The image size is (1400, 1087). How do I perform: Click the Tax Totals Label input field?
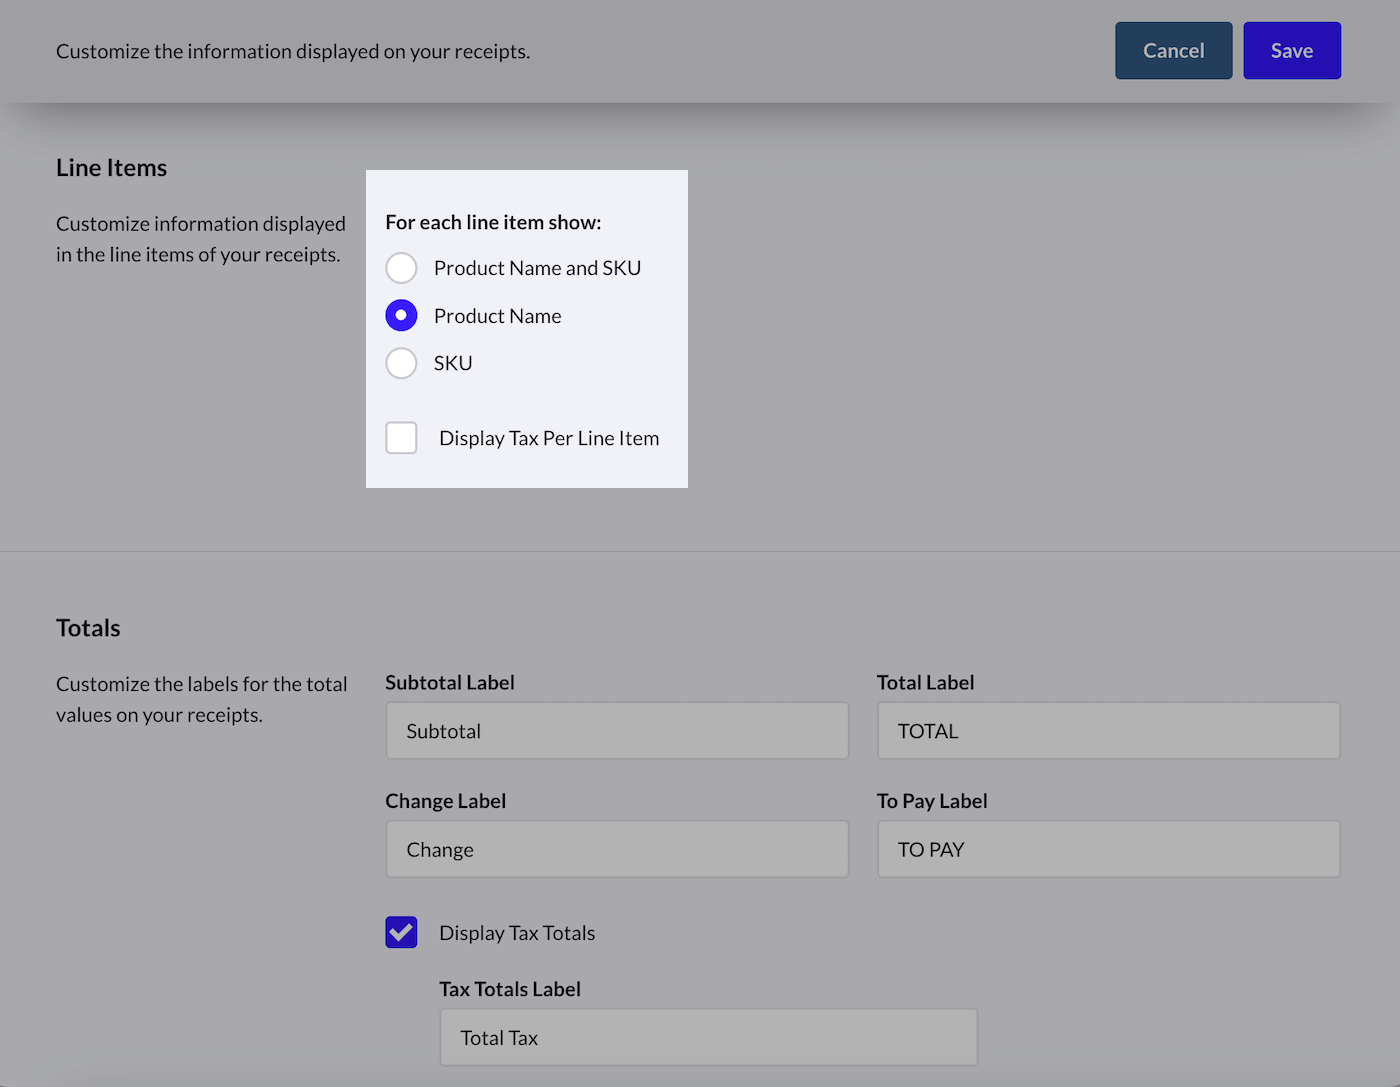pos(708,1038)
